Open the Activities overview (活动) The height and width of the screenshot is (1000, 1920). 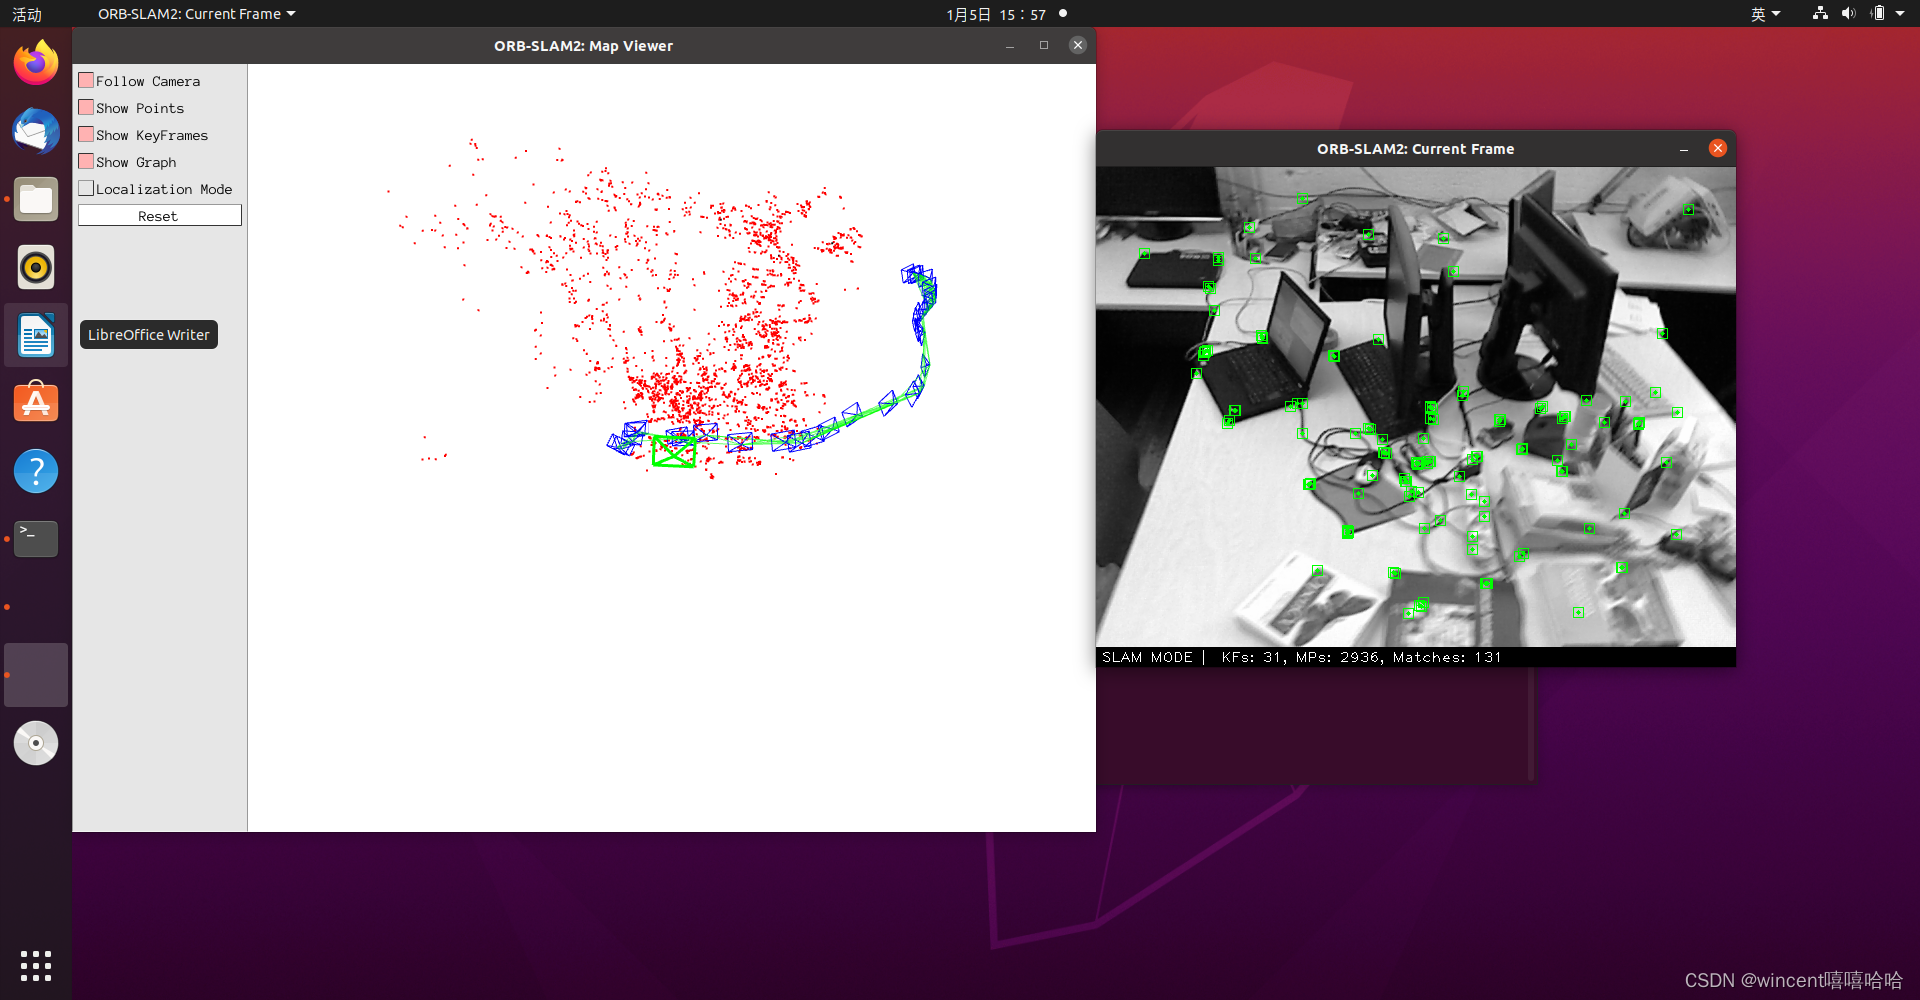[27, 14]
